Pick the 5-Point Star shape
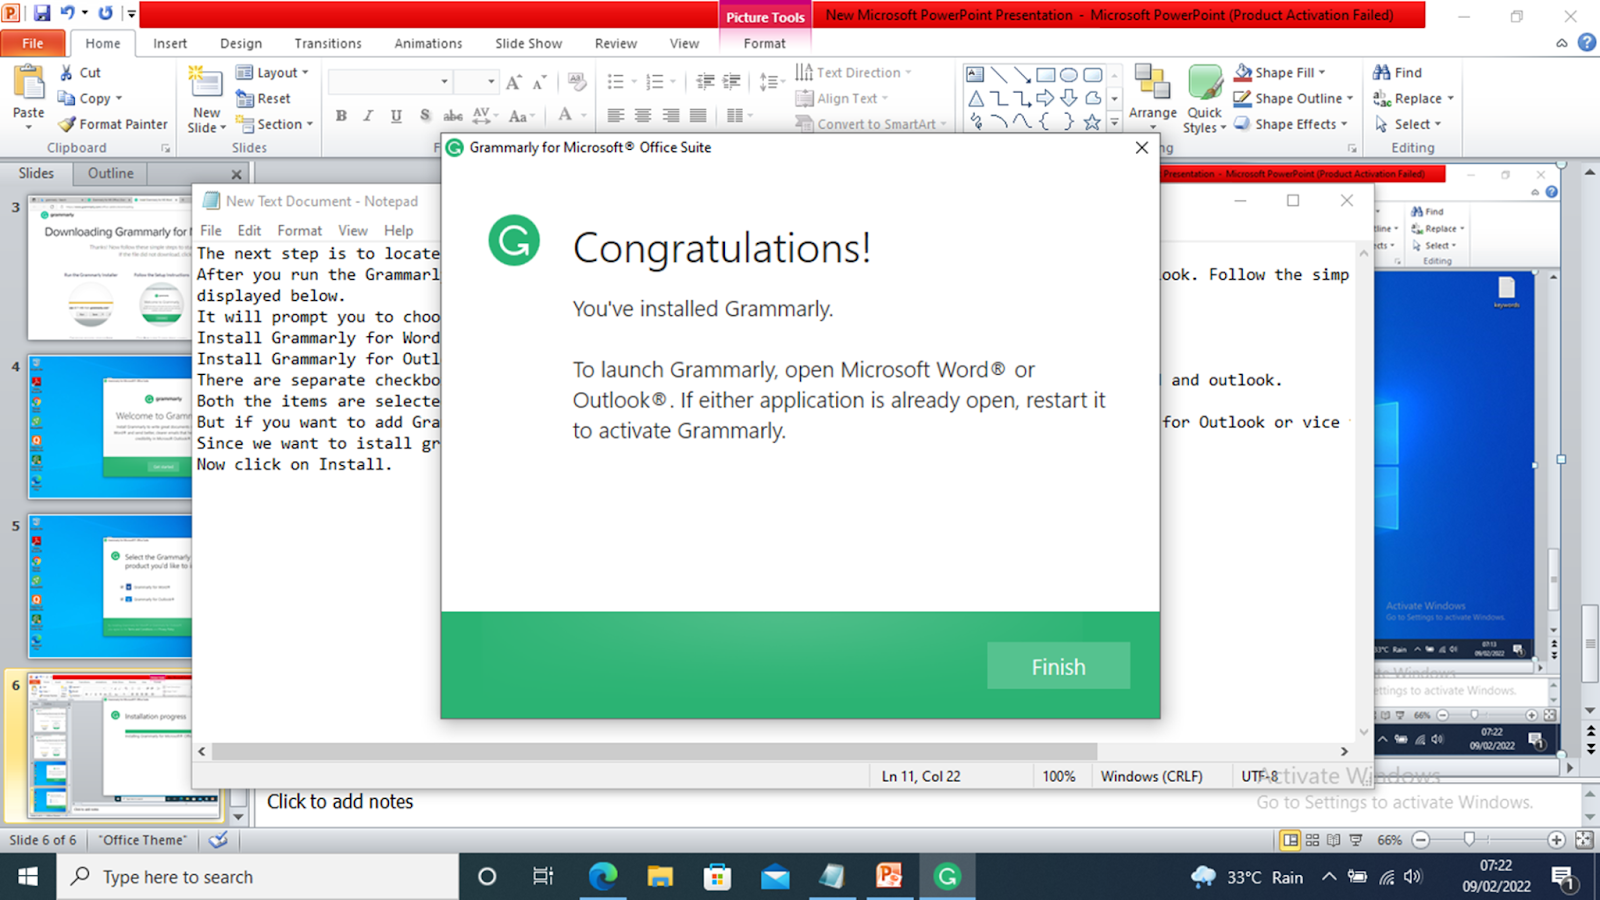The width and height of the screenshot is (1600, 900). [1092, 122]
